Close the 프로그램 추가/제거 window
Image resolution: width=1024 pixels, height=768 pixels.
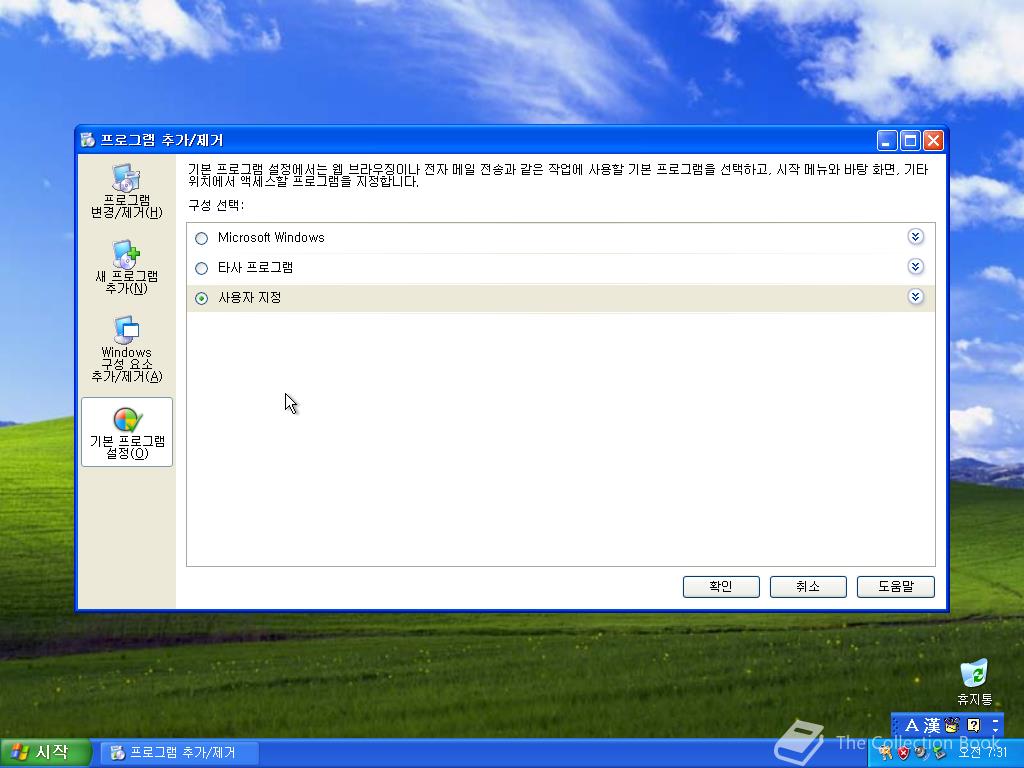(933, 140)
